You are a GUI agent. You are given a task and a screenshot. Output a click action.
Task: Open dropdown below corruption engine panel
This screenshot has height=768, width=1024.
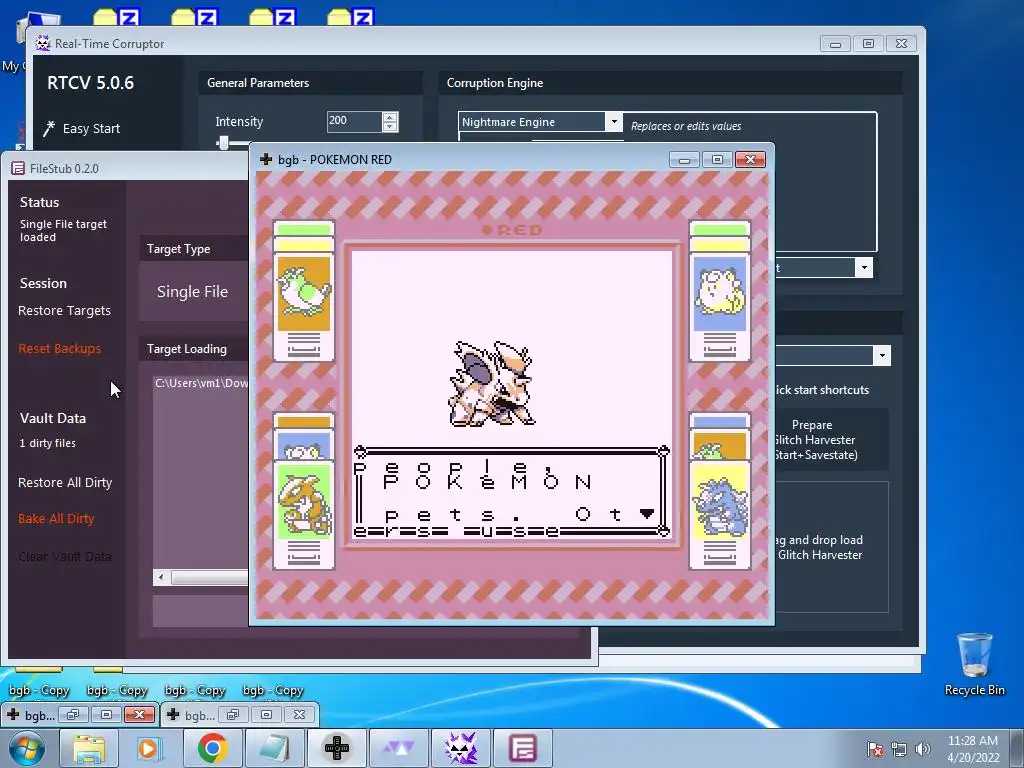click(864, 268)
